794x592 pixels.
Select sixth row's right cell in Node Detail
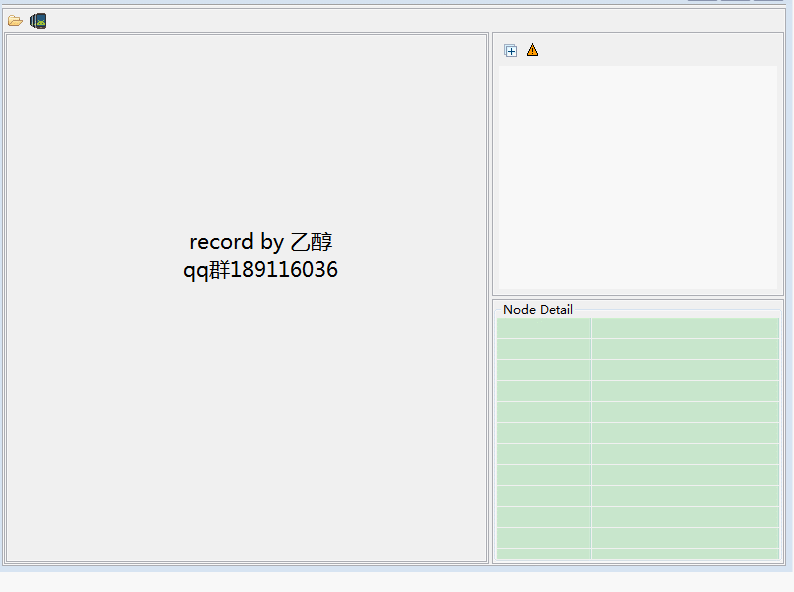point(684,433)
